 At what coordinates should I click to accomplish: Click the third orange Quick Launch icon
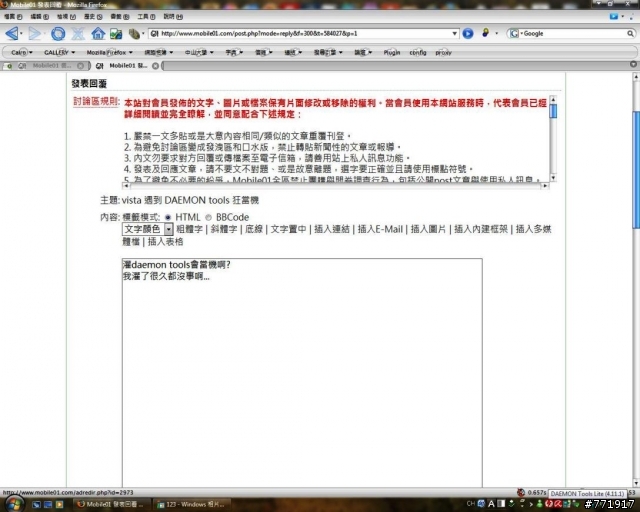60,505
